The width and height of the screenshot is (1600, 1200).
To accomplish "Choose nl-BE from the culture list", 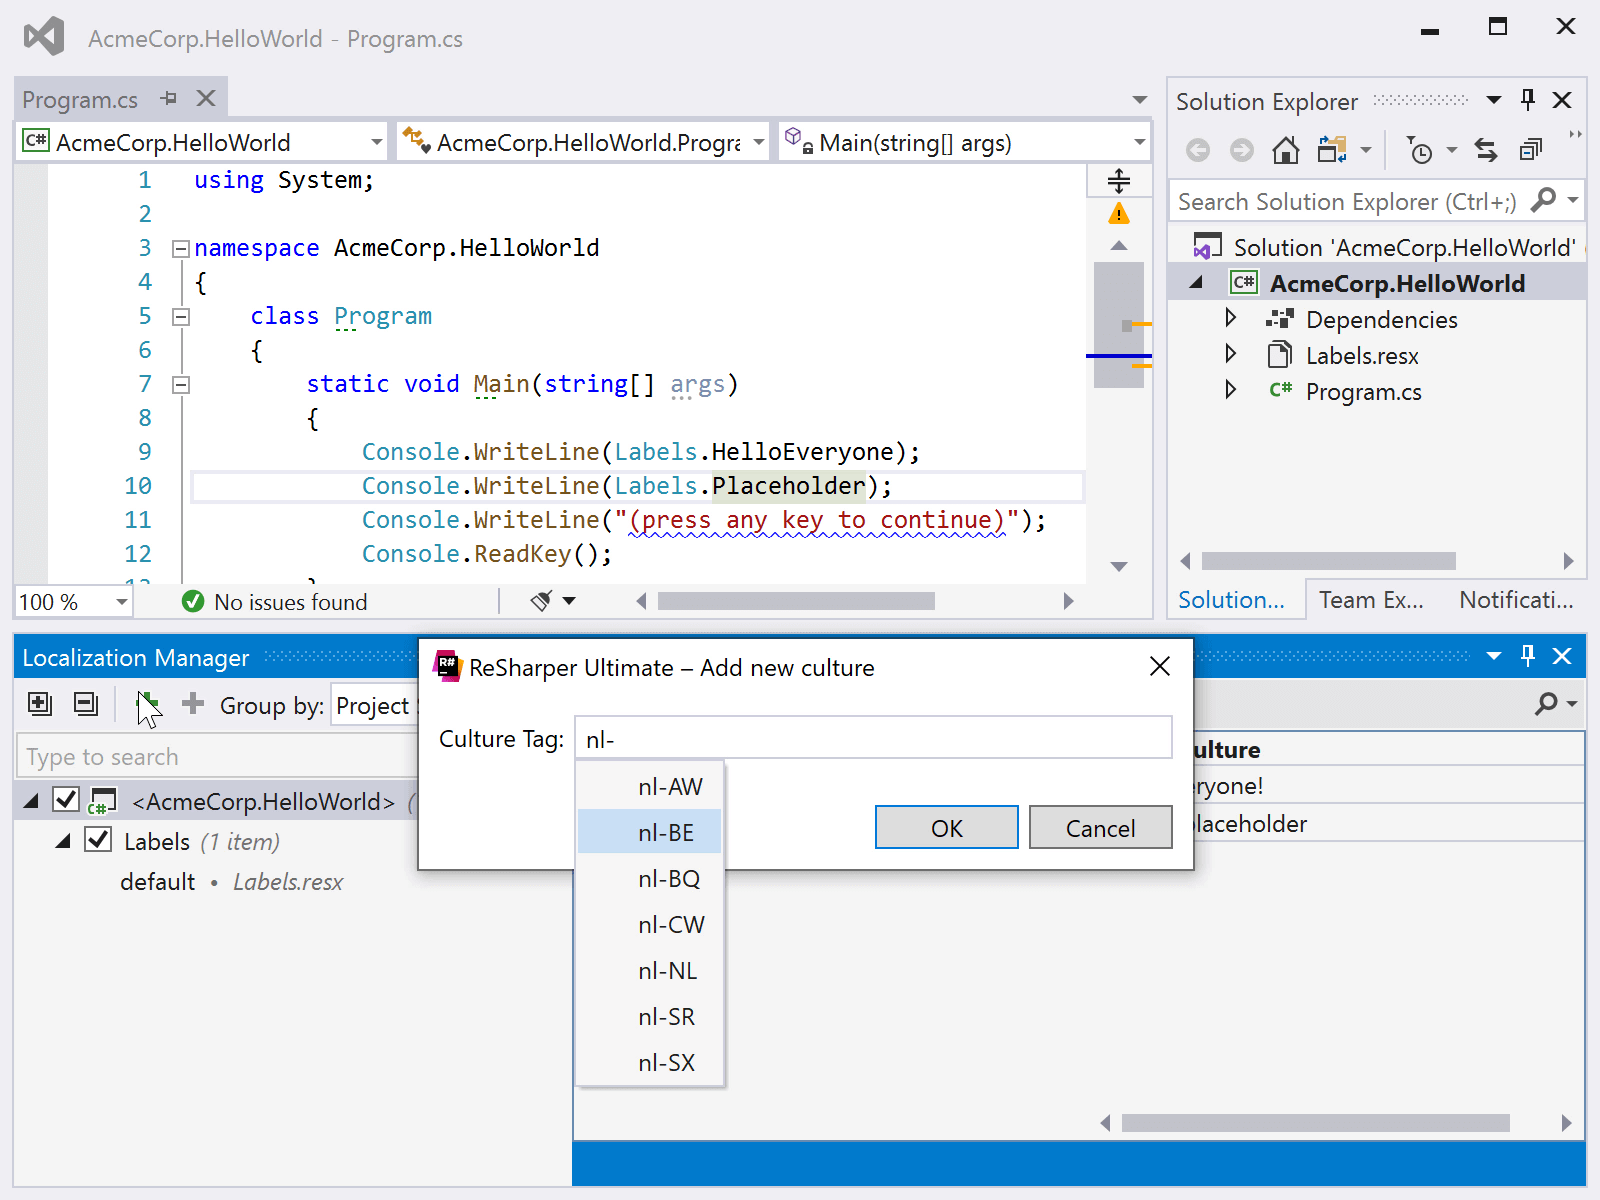I will click(x=650, y=832).
